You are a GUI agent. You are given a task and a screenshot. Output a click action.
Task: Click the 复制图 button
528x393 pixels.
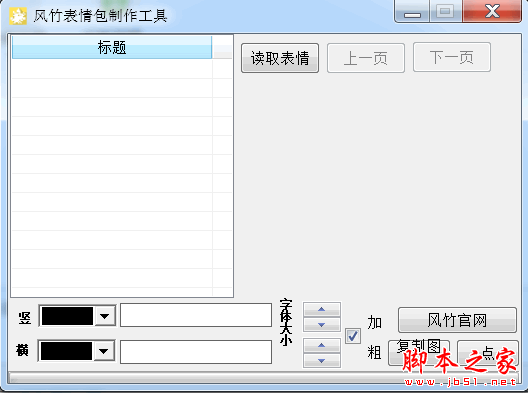pos(419,353)
